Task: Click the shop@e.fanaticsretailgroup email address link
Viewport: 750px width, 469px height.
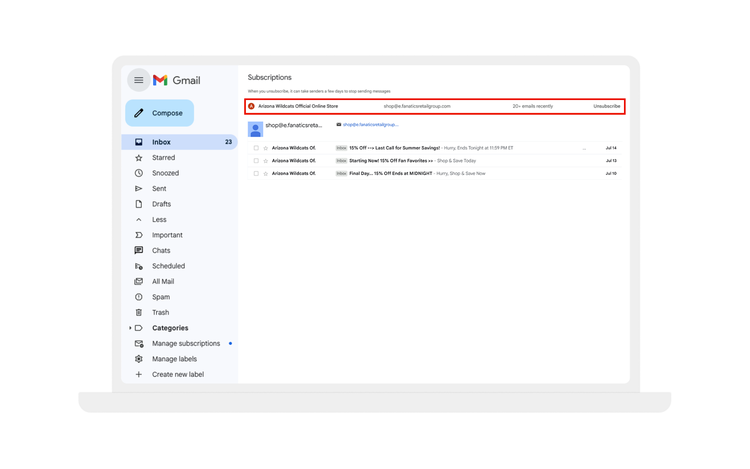Action: point(370,125)
